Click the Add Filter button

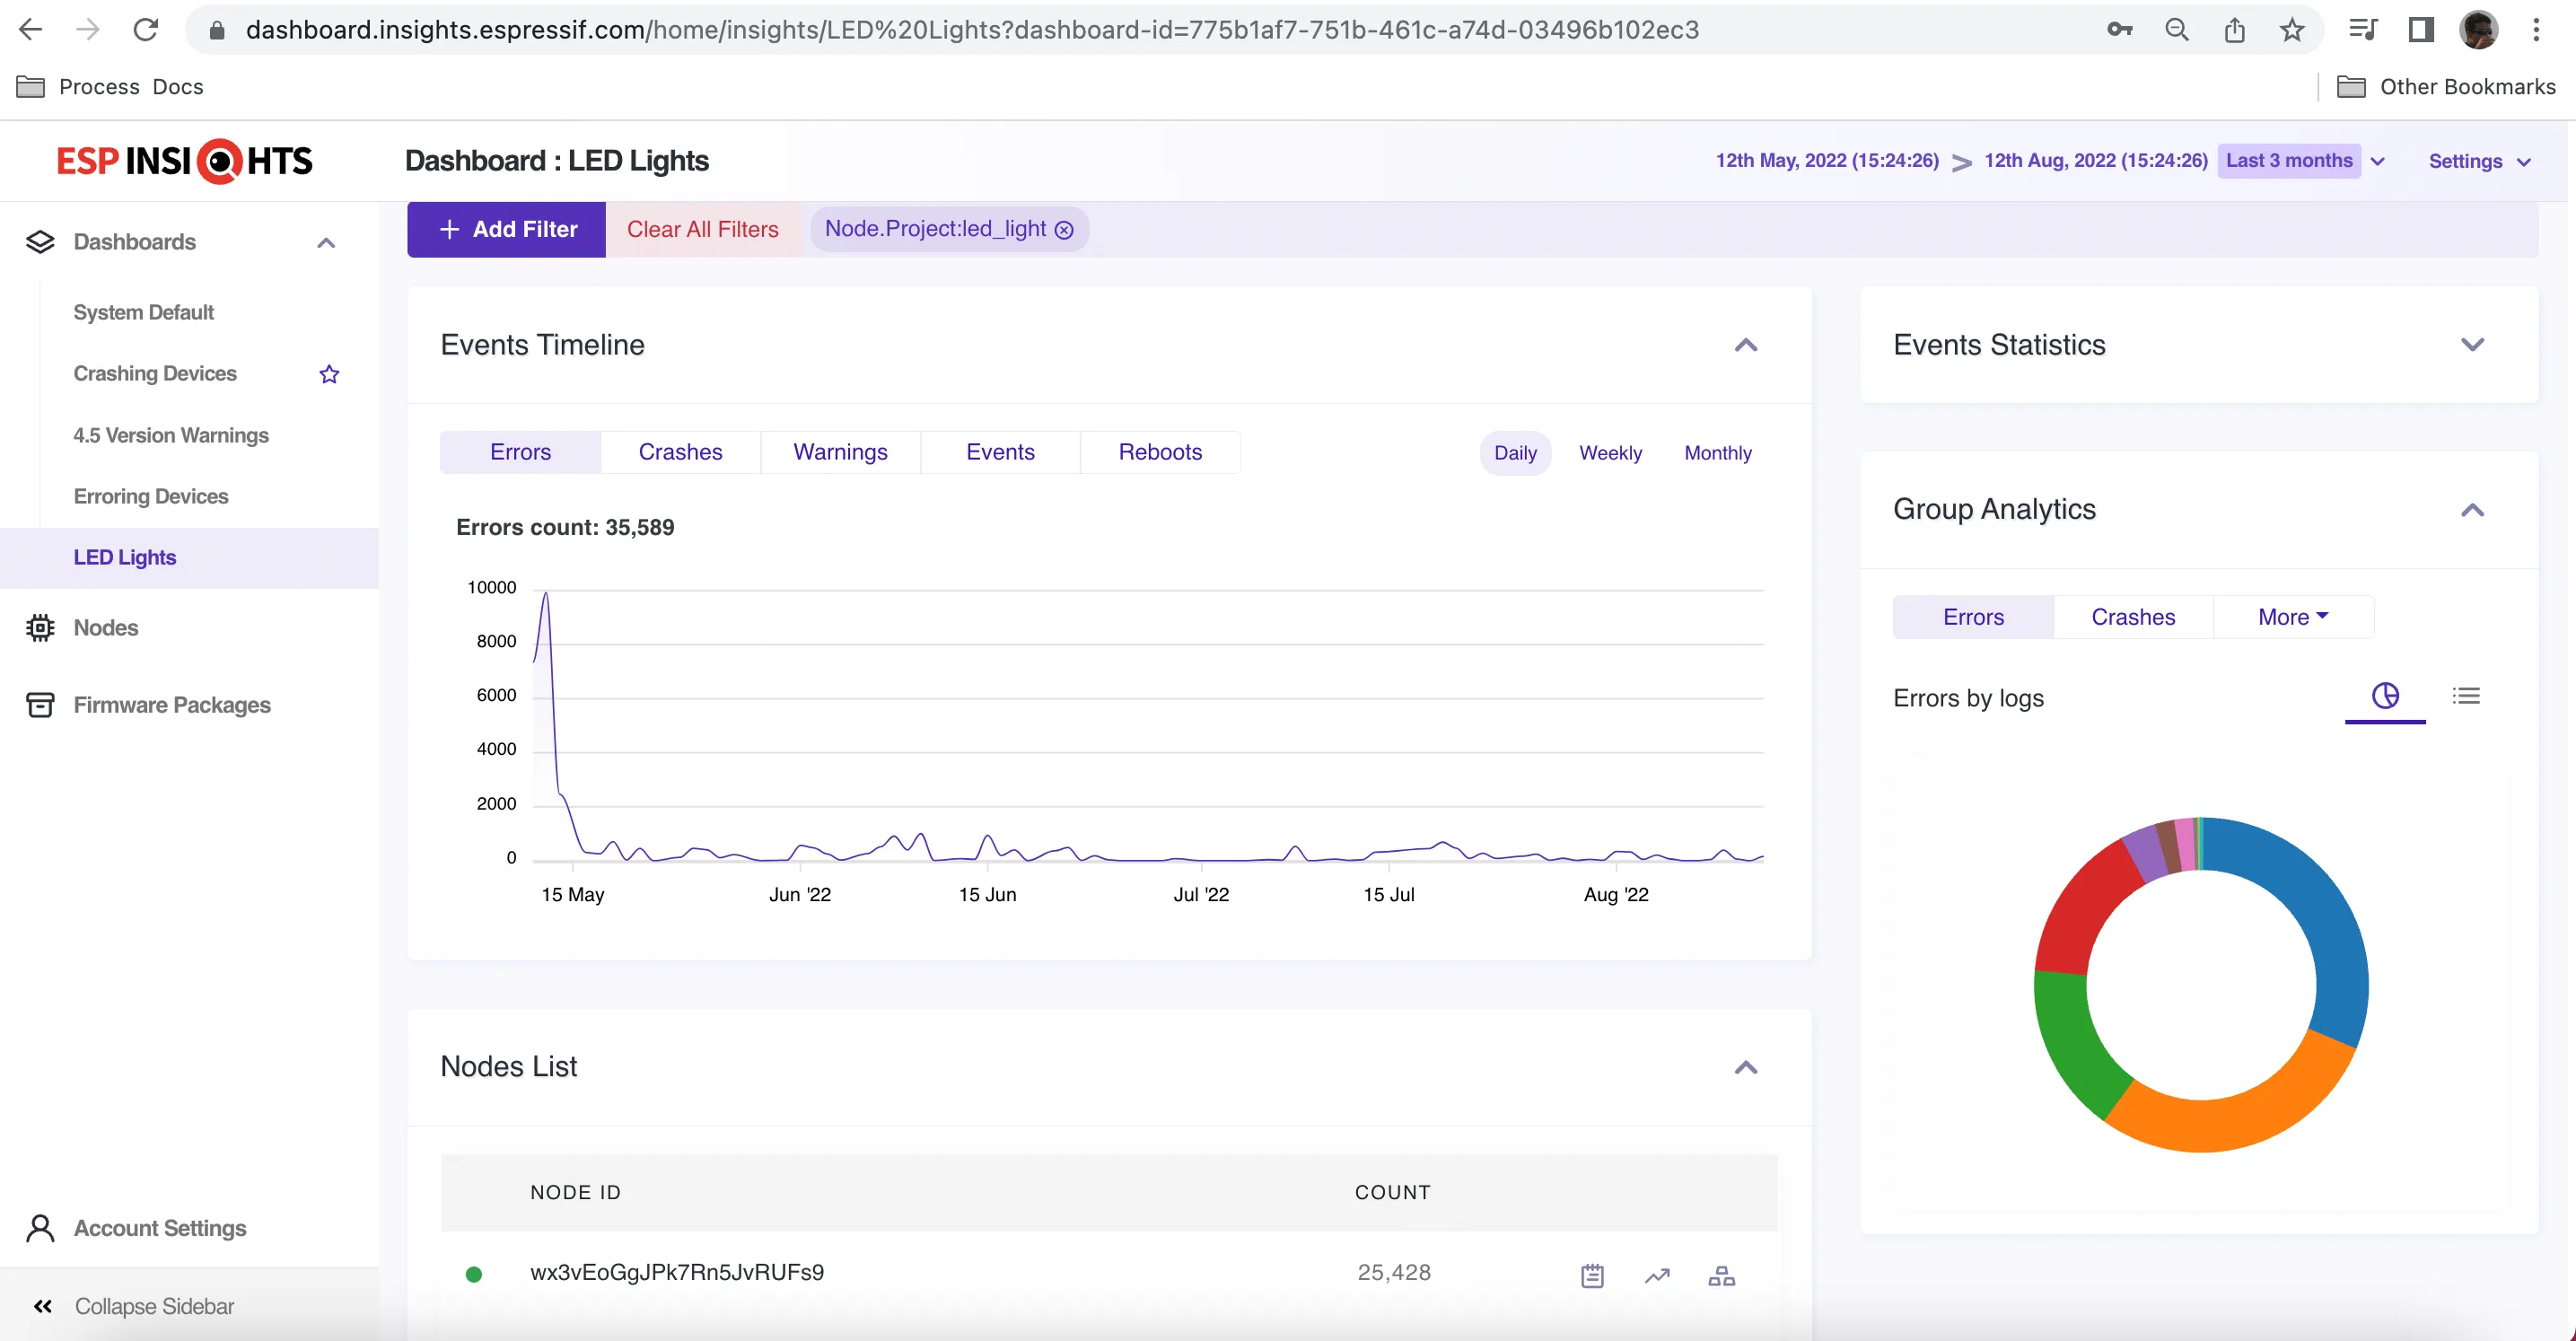point(507,229)
